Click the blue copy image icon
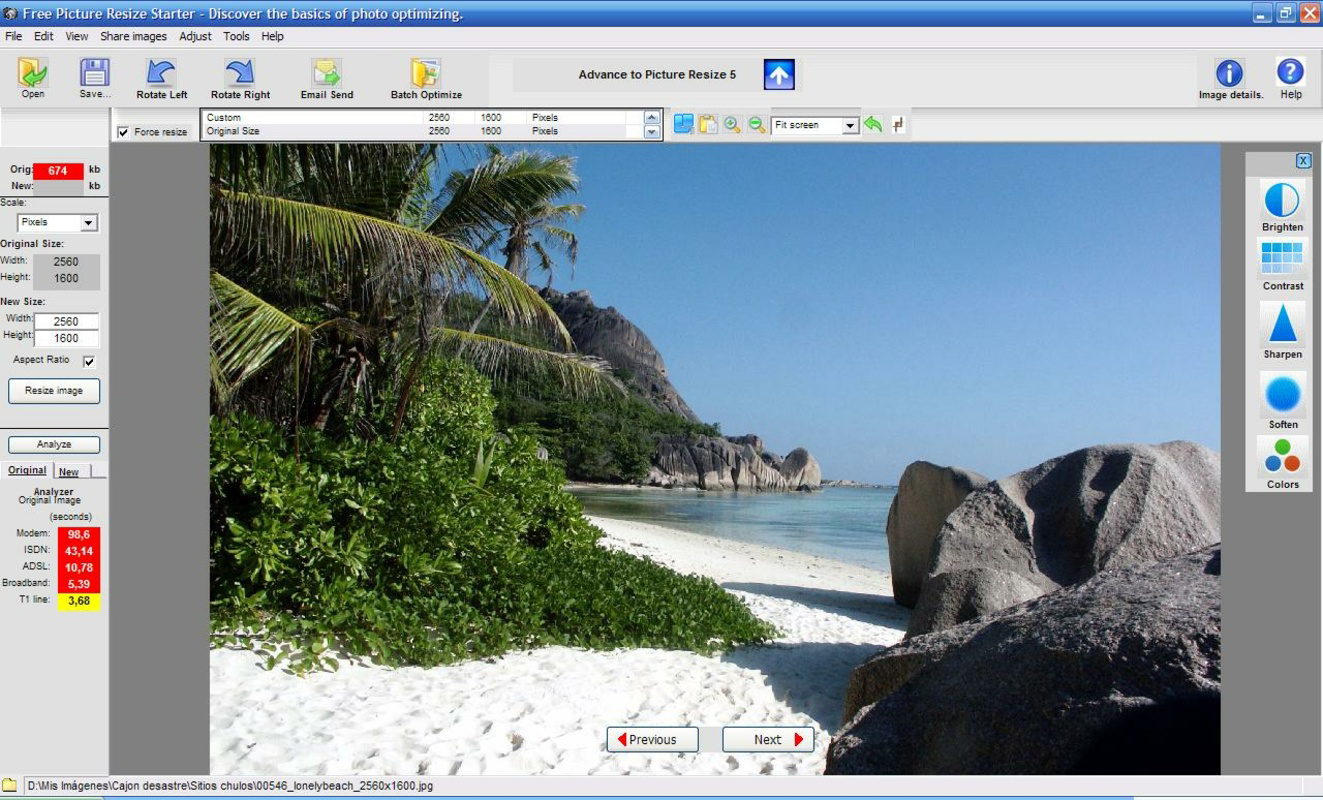Screen dimensions: 1323x800 coord(684,124)
